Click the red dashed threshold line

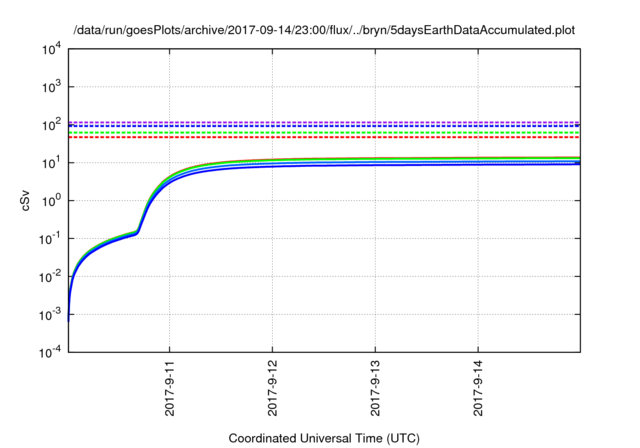[x=324, y=138]
